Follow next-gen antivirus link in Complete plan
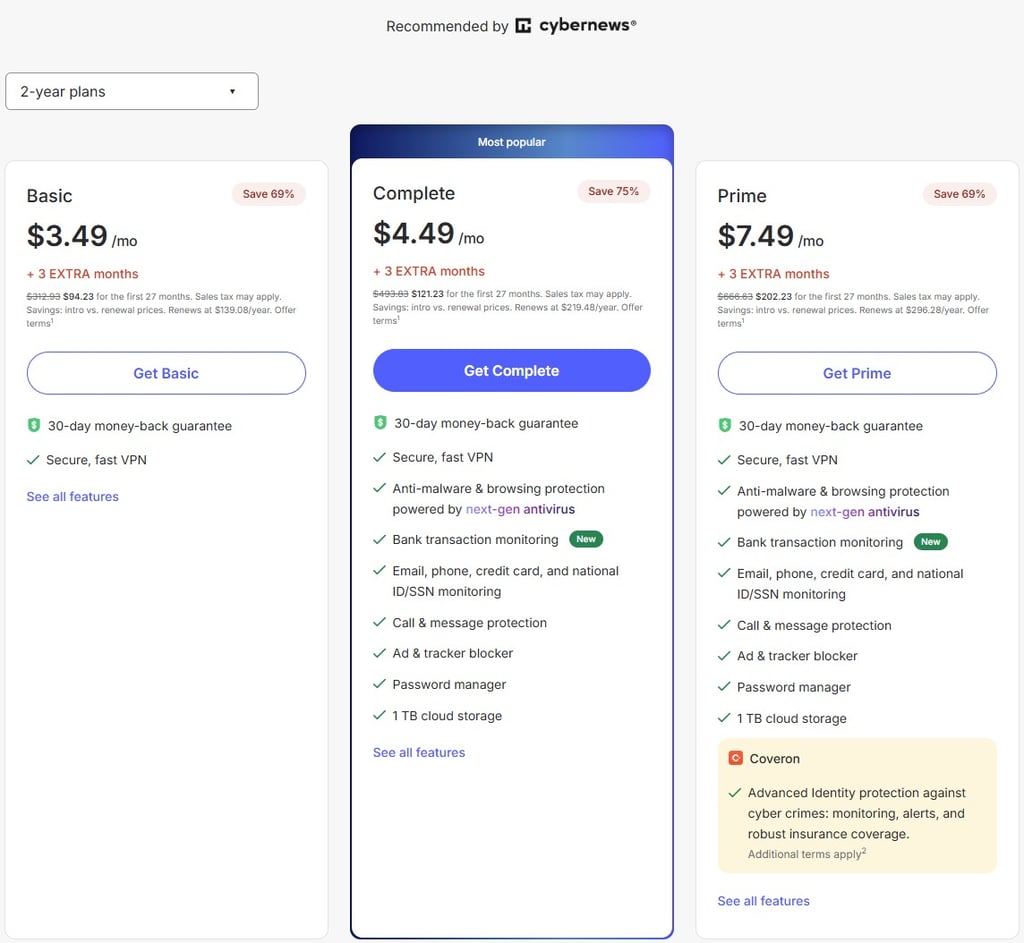1024x943 pixels. [520, 509]
